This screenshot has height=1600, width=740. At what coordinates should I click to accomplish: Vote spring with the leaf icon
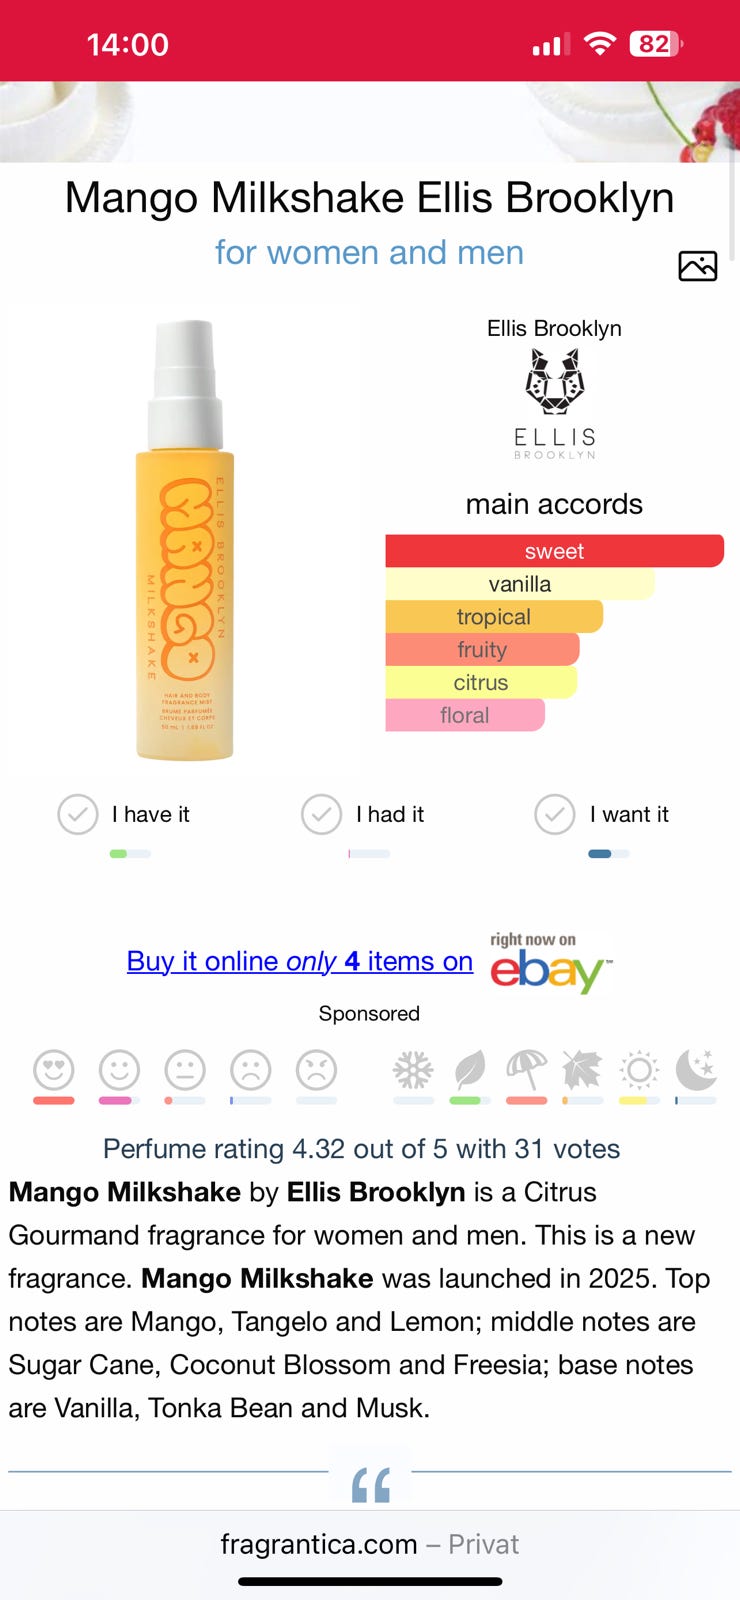470,1071
